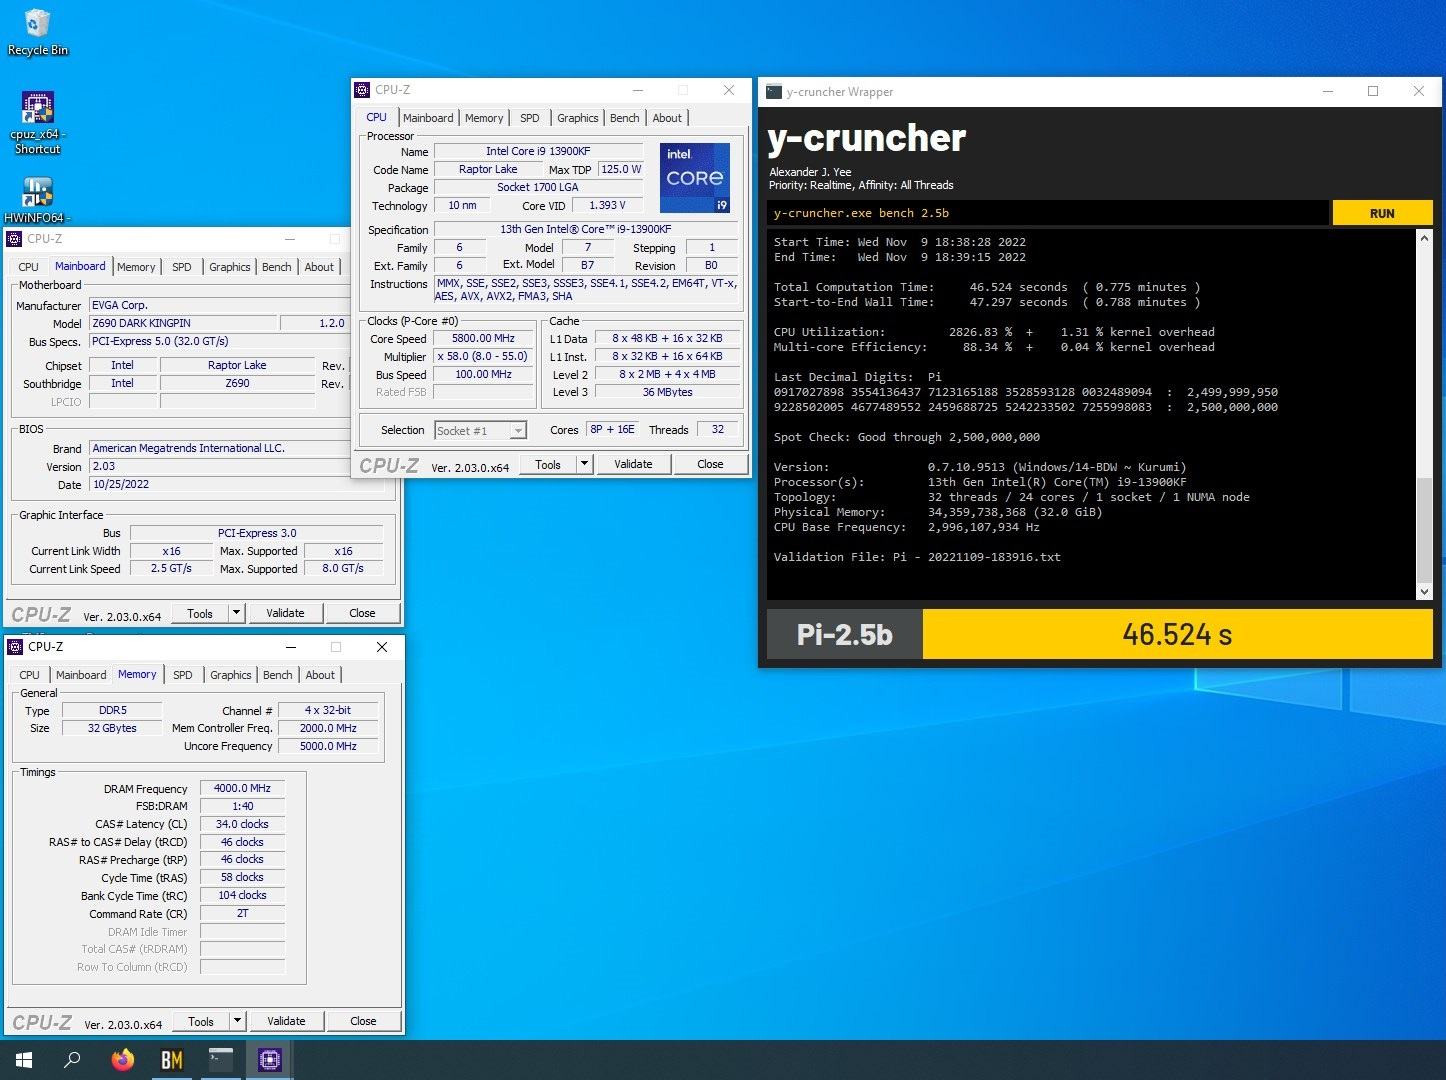Open Graphics tab in CPU window

pyautogui.click(x=578, y=118)
